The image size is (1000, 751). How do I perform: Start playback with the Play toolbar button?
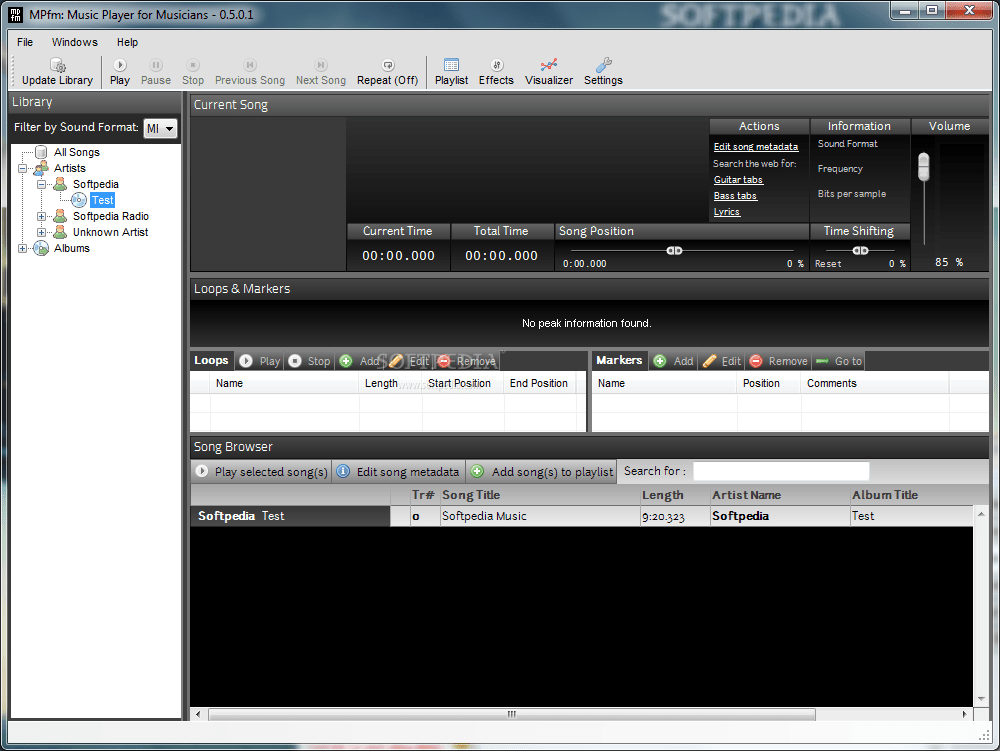coord(119,72)
